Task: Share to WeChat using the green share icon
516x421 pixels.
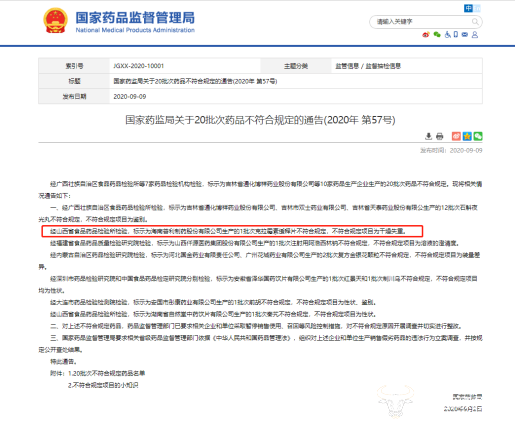Action: pos(478,136)
